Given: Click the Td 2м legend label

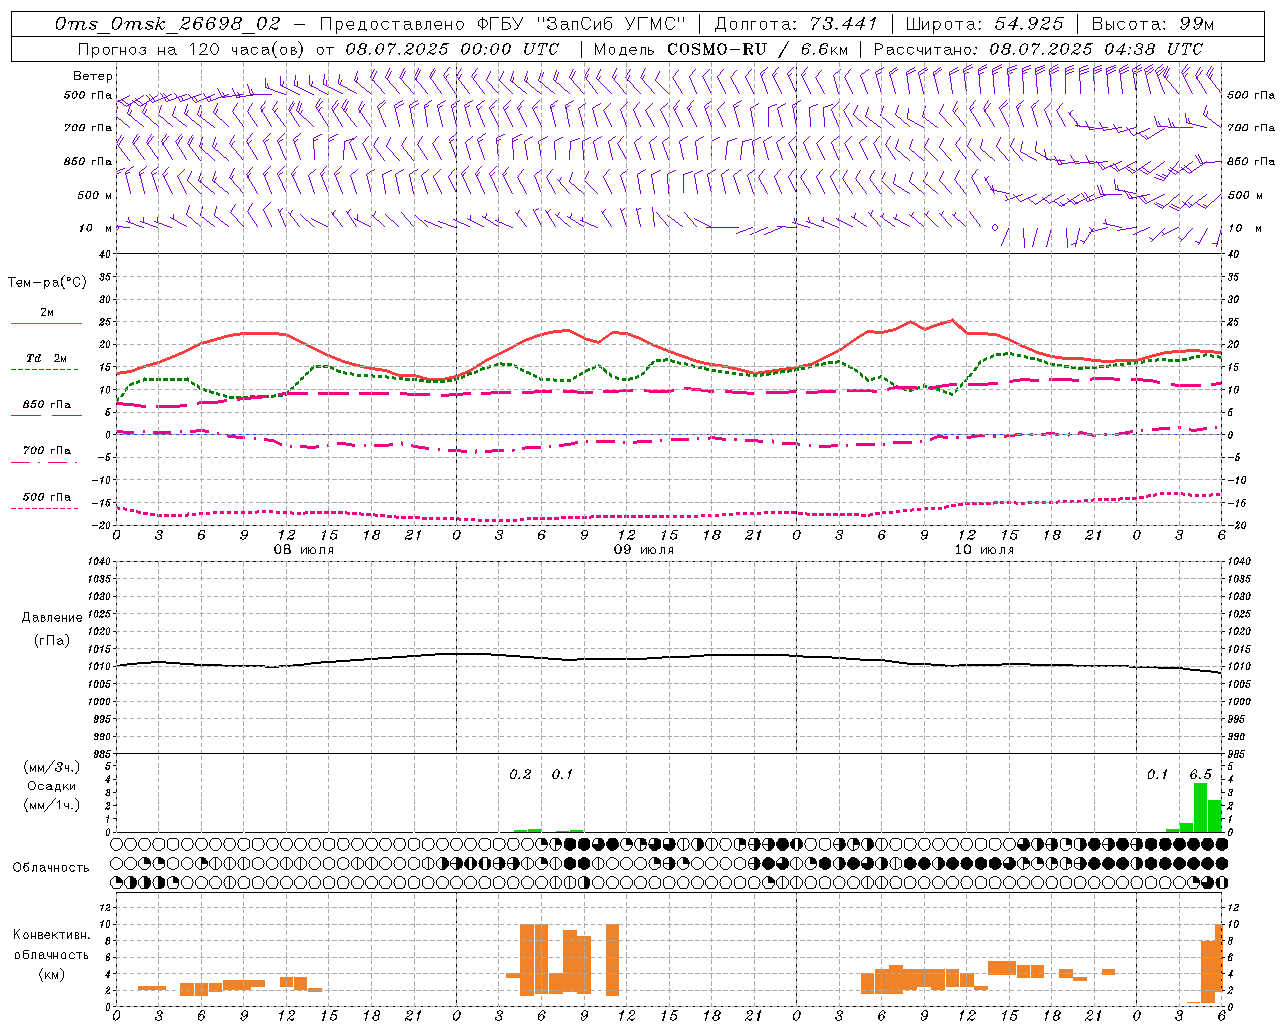Looking at the screenshot, I should click(x=46, y=358).
